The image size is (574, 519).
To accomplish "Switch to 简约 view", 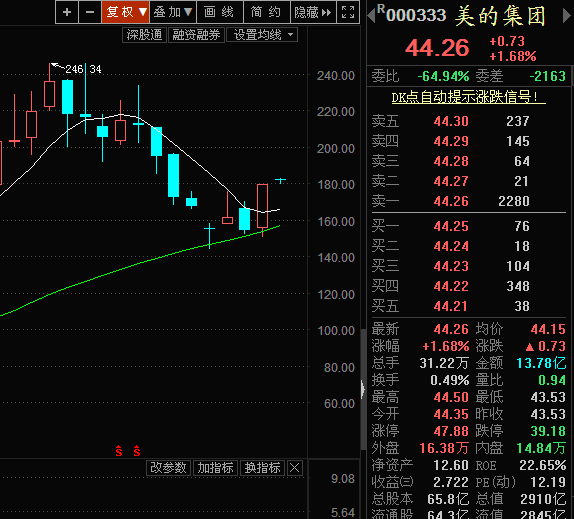I will [266, 12].
